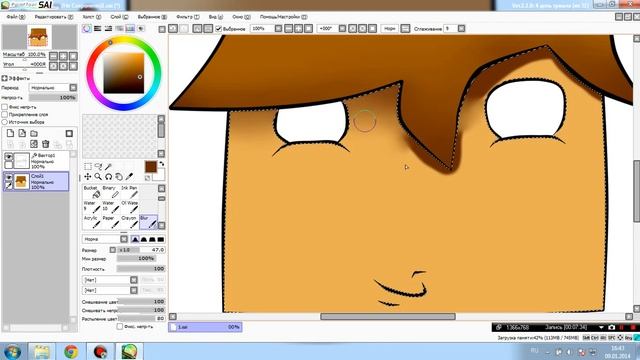This screenshot has width=640, height=360.
Task: Open the second [Нет] brush texture dropdown
Action: pos(110,290)
